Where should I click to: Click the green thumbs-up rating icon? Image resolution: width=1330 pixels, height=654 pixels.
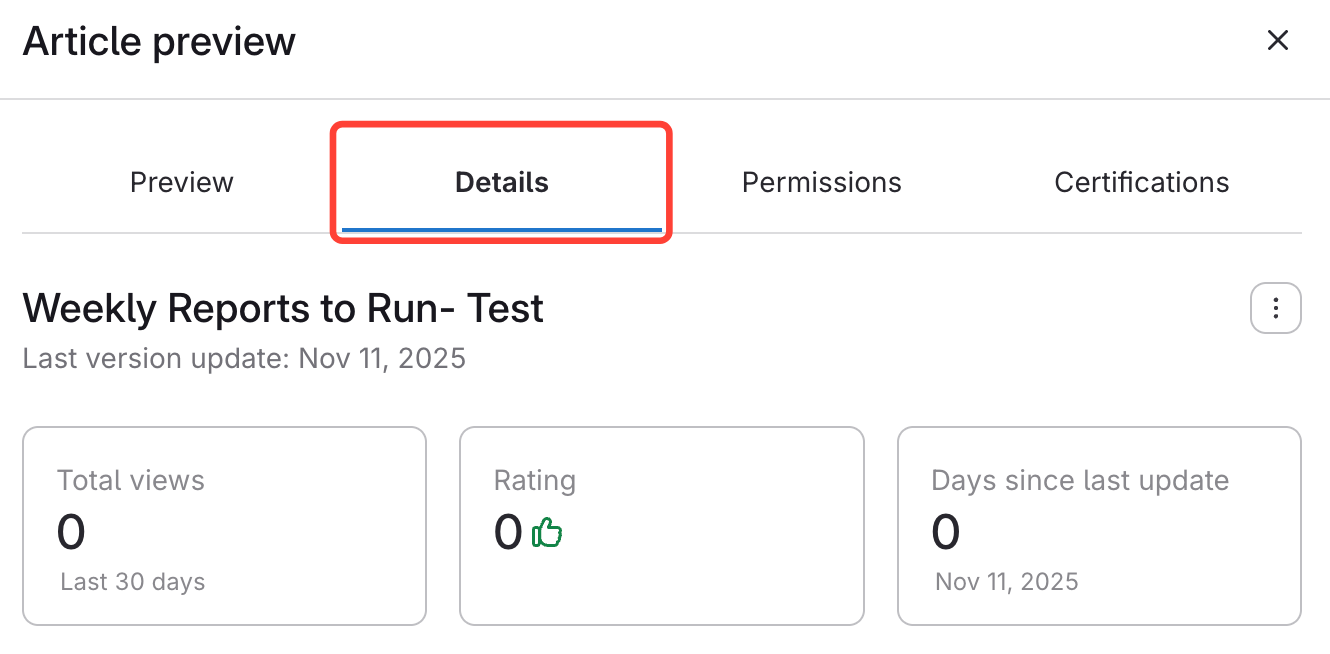[x=547, y=533]
